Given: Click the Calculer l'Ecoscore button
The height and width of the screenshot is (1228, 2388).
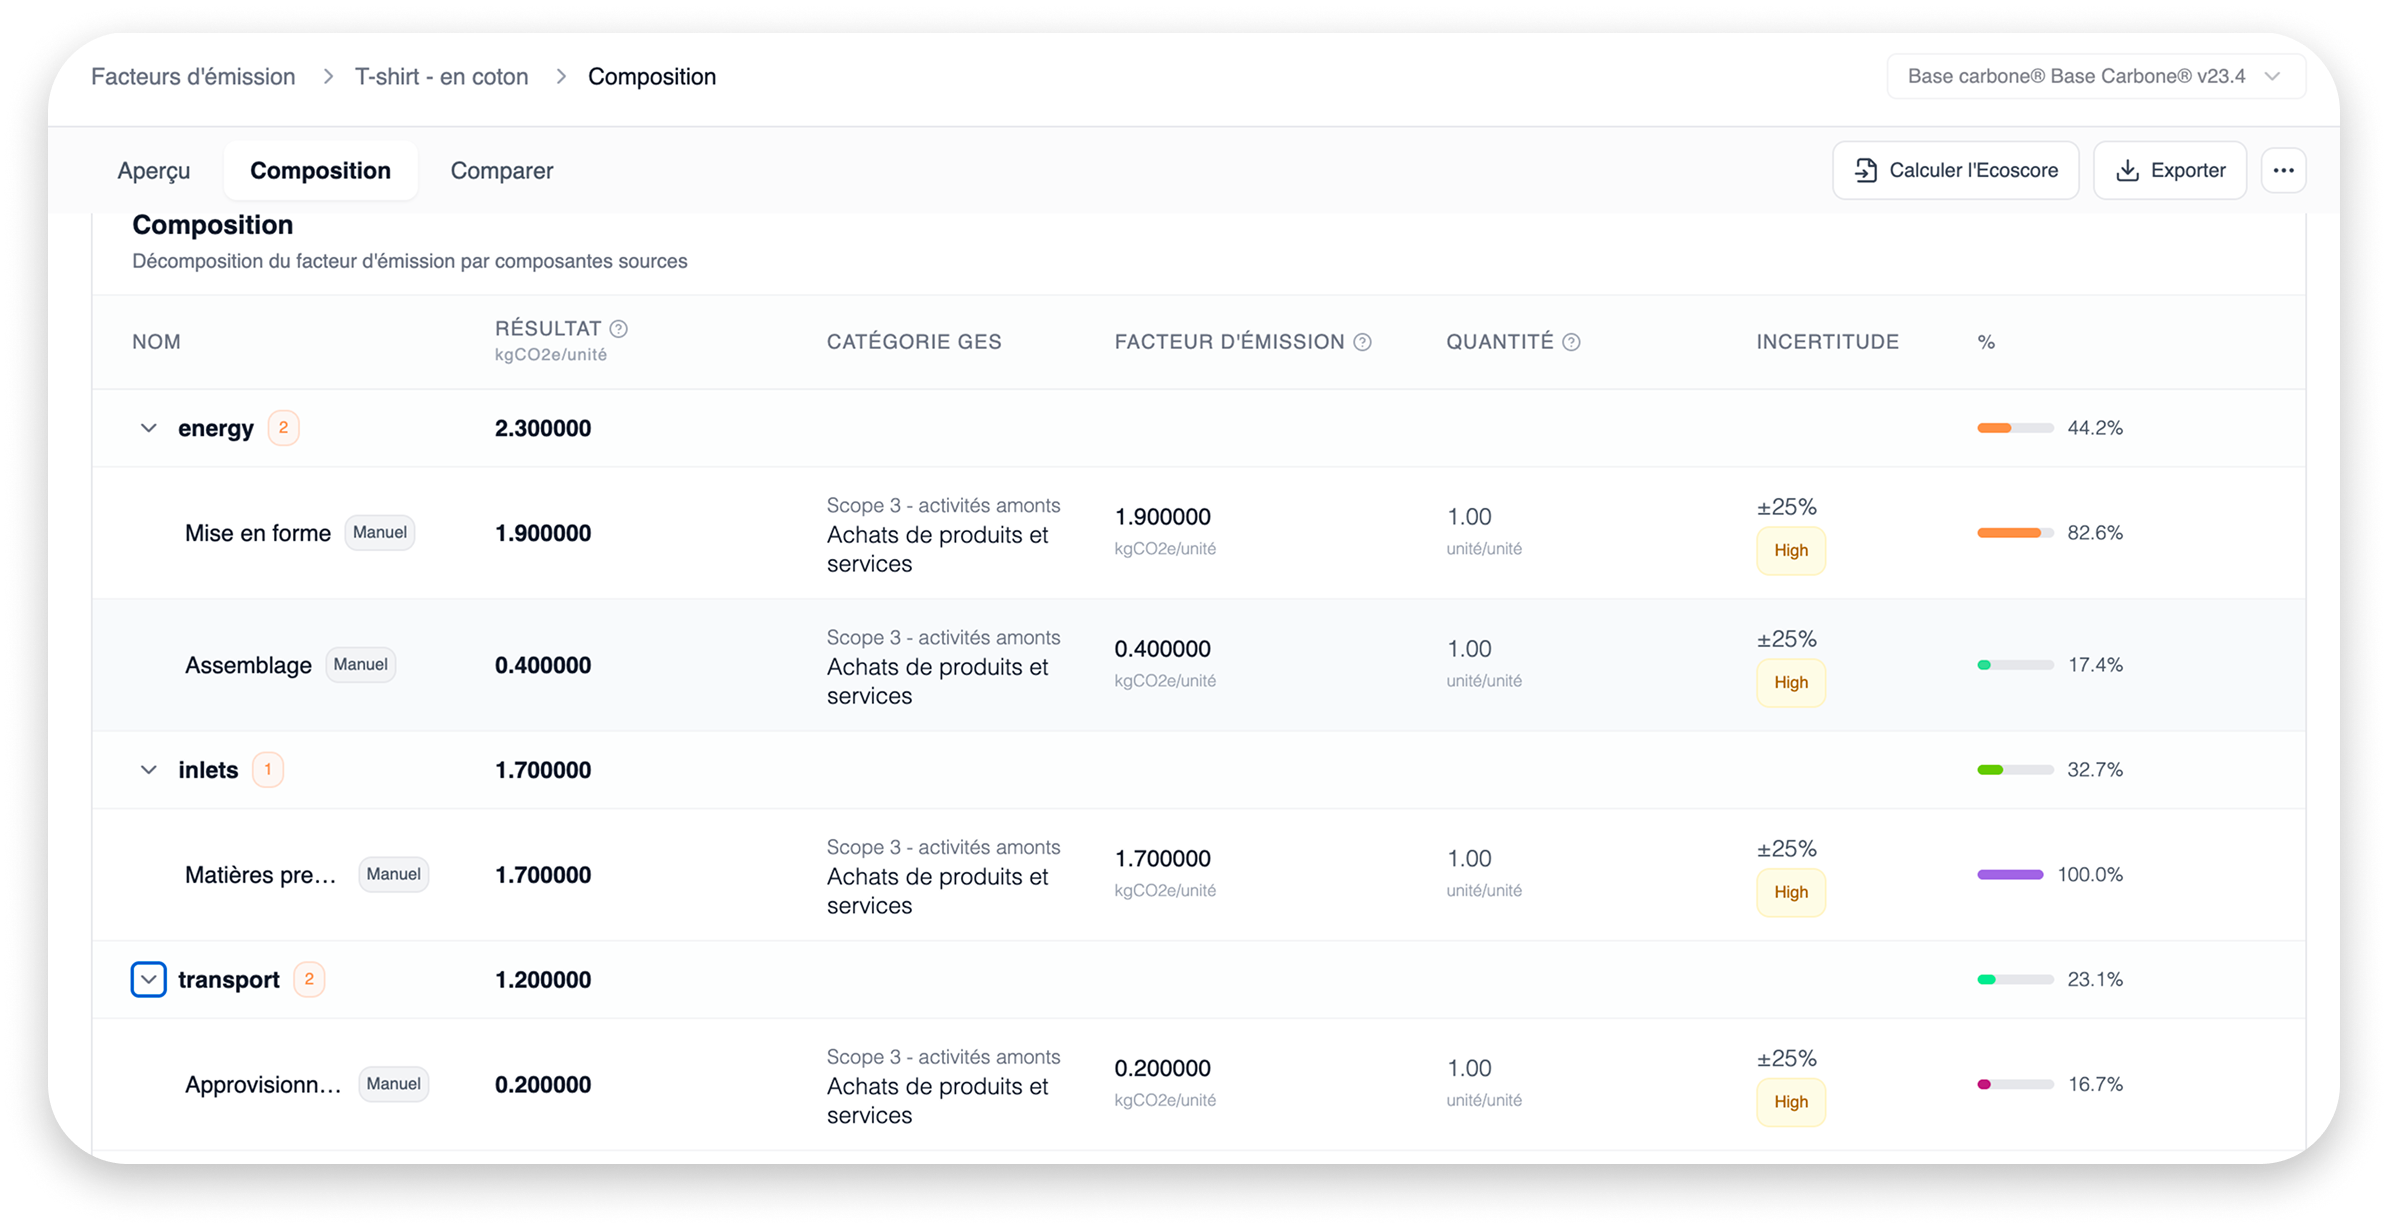Looking at the screenshot, I should tap(1955, 171).
